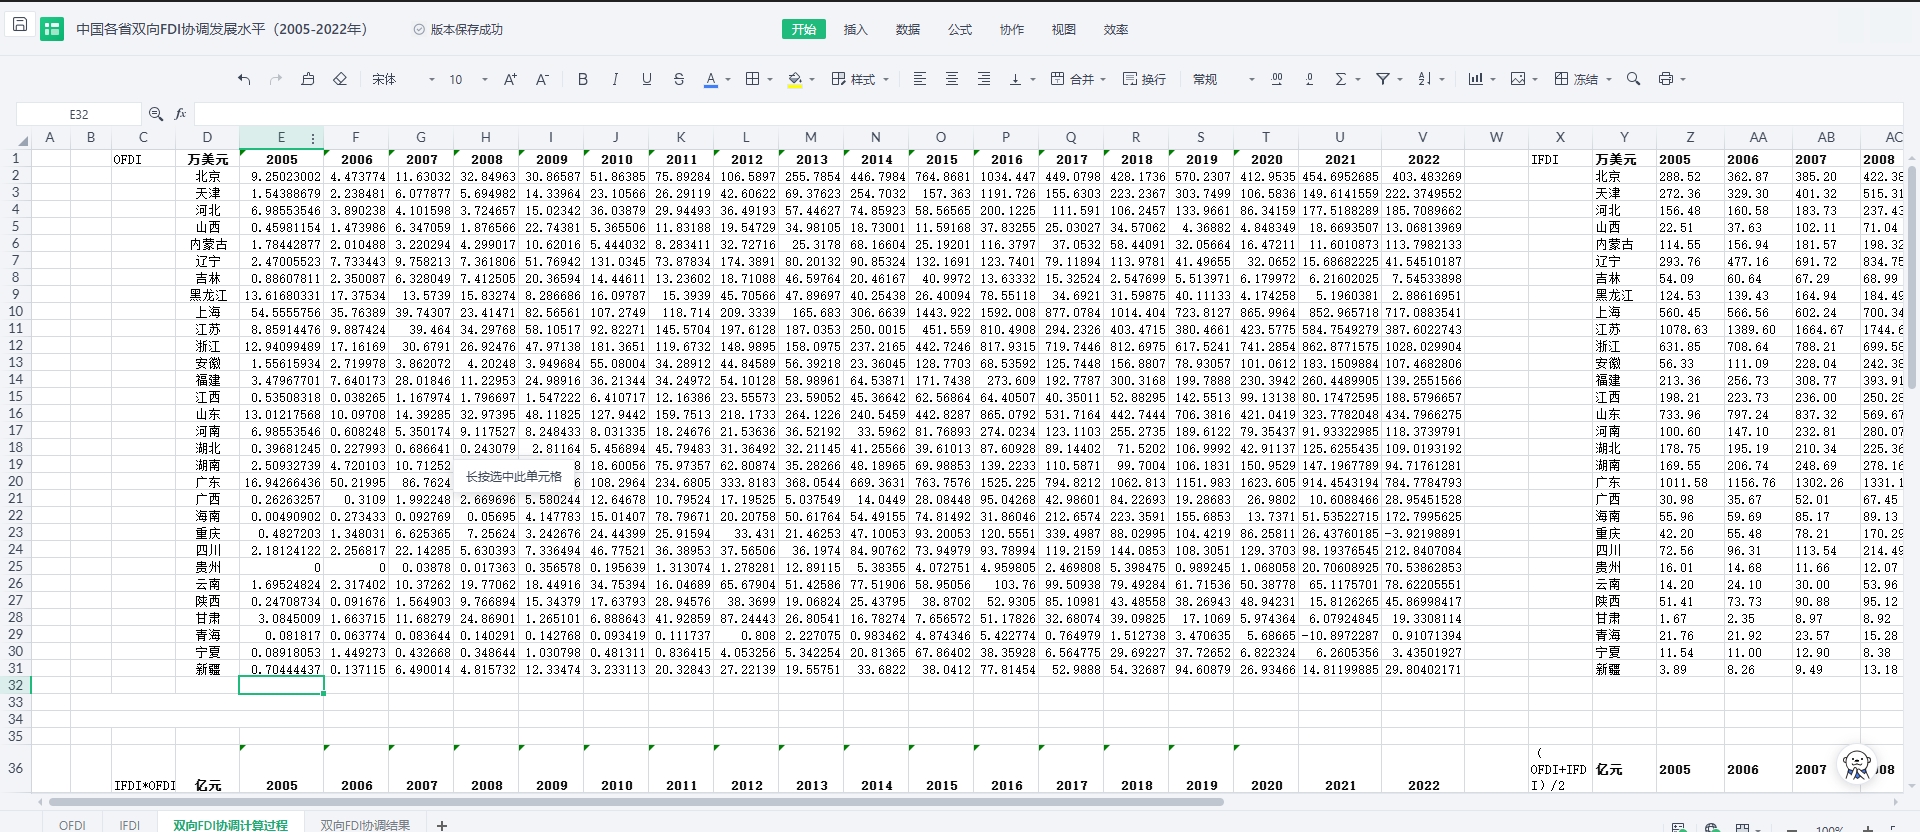Screen dimensions: 1920x832
Task: Open the 插入 ribbon tab
Action: pyautogui.click(x=856, y=29)
